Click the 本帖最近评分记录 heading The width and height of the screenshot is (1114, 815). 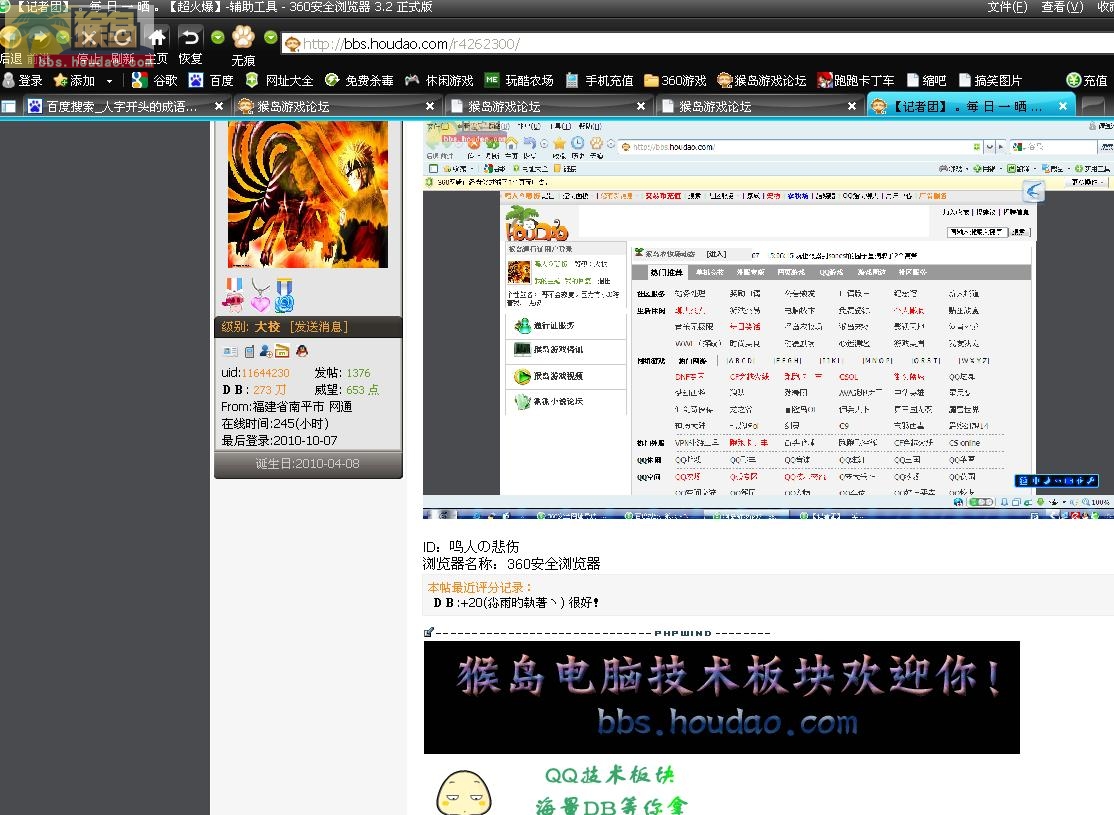(479, 588)
